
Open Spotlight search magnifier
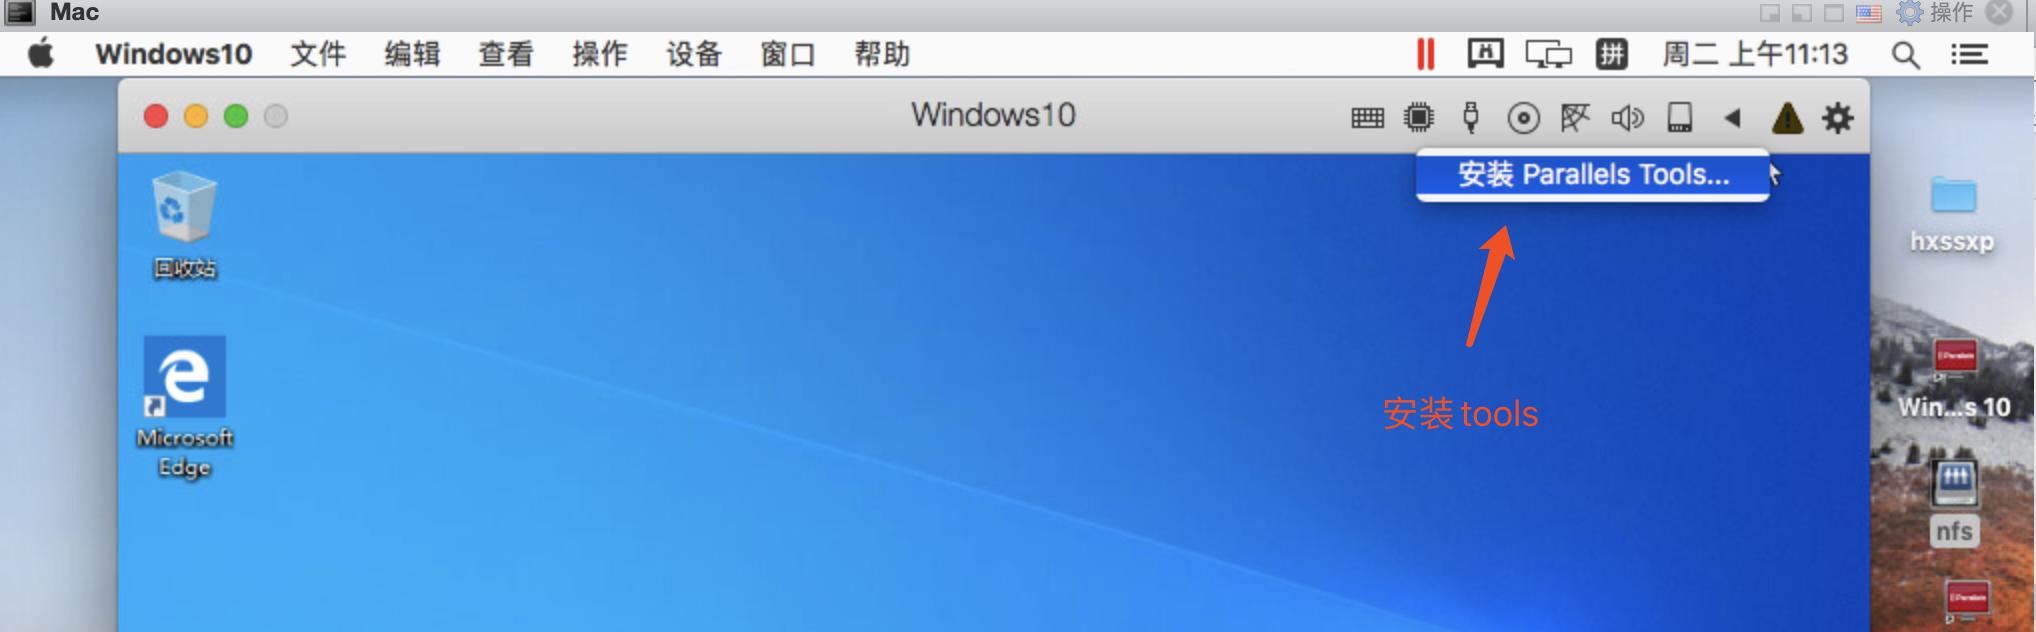tap(1906, 55)
